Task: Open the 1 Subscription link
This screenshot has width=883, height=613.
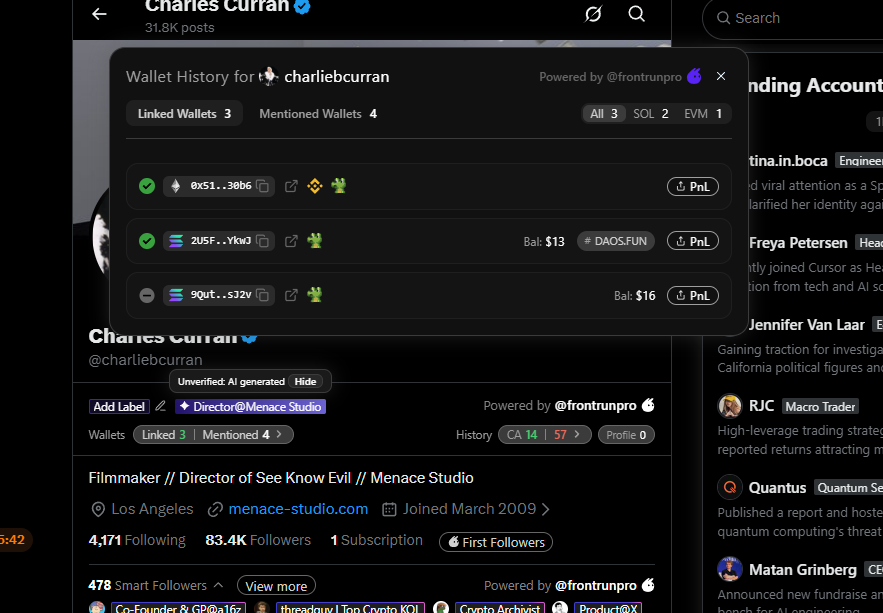Action: (376, 540)
